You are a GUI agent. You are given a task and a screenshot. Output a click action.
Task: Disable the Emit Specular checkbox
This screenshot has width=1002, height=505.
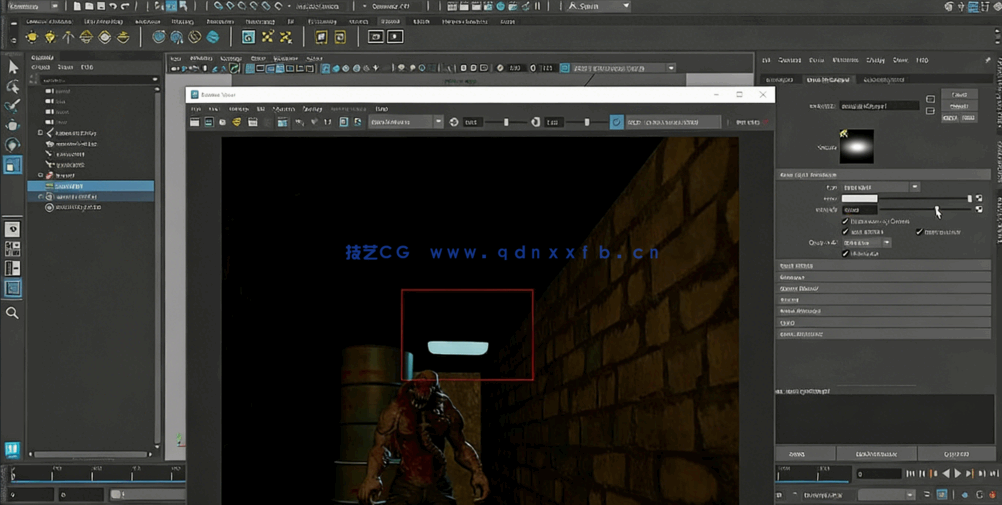click(919, 232)
